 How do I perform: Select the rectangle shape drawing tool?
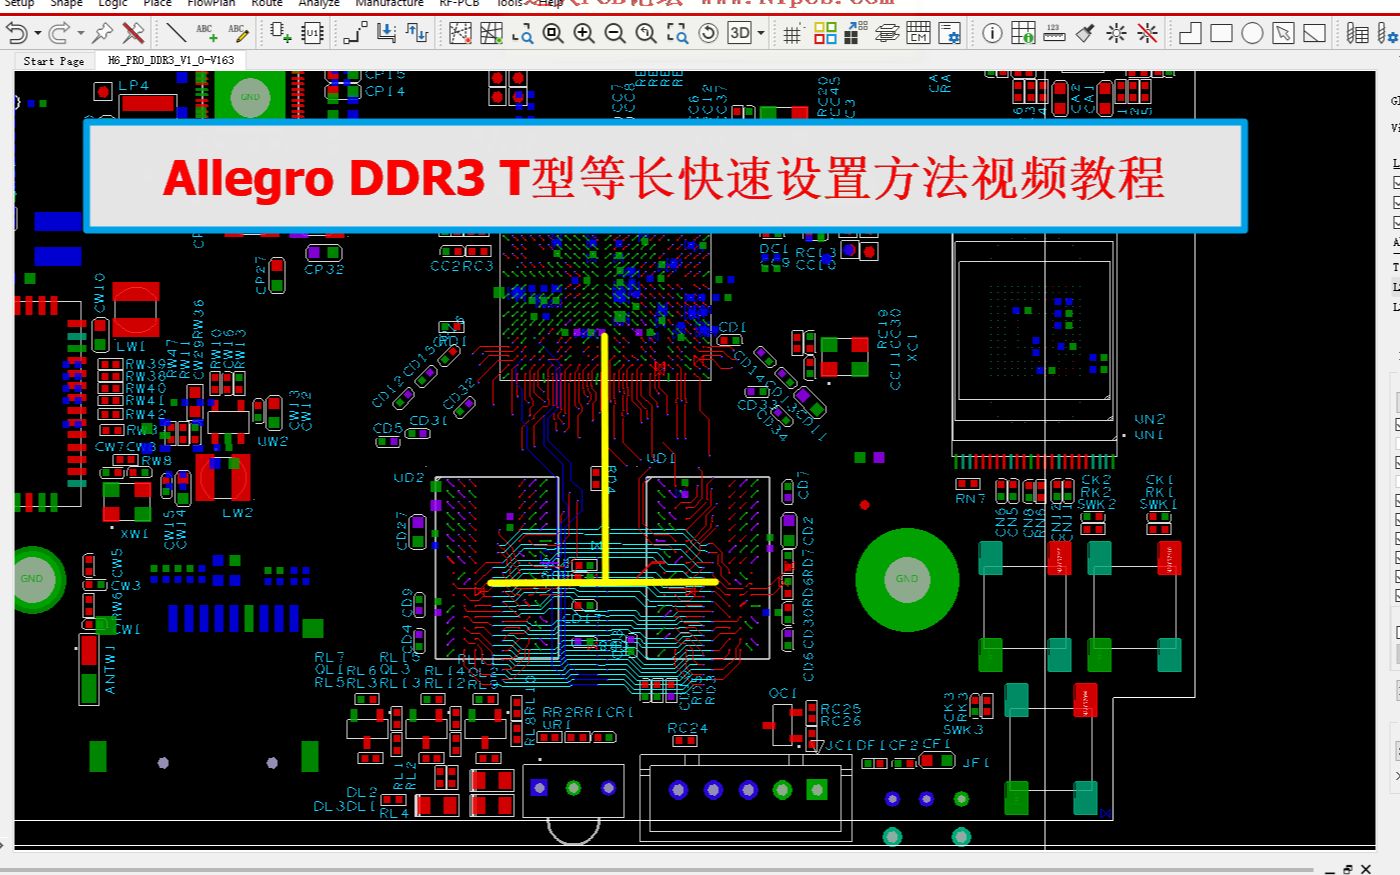pos(1222,33)
